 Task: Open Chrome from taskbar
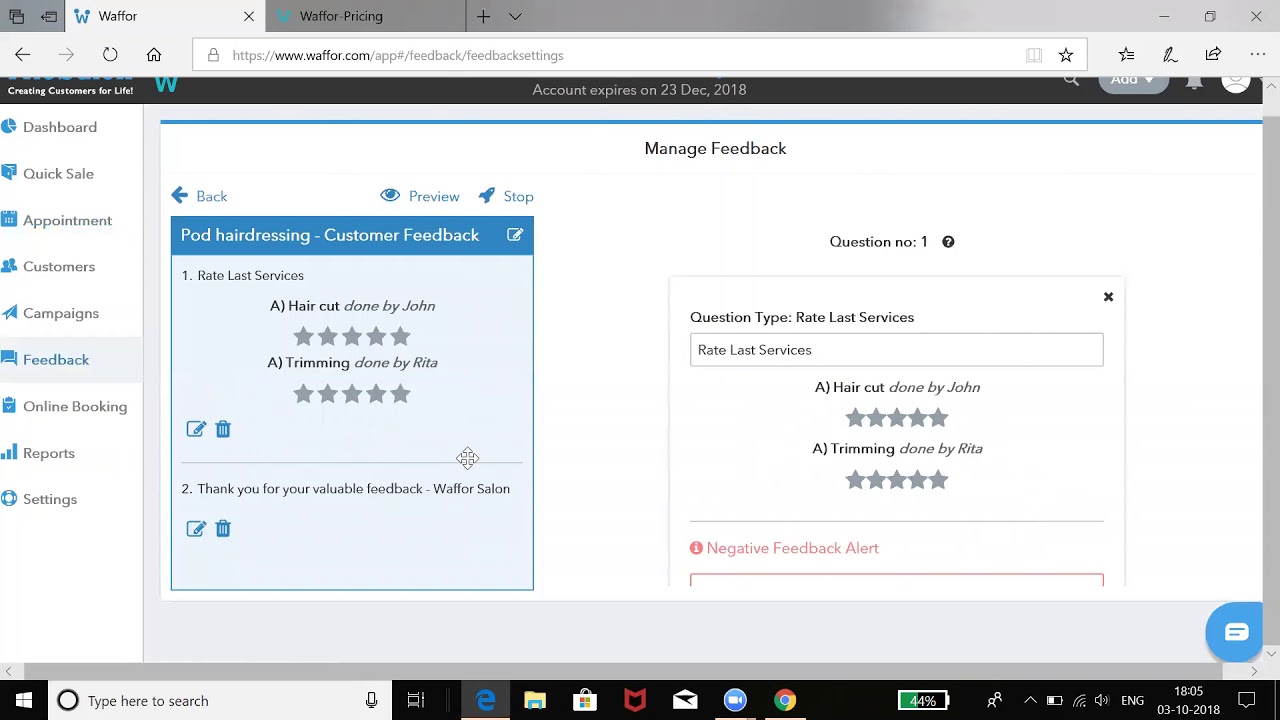pos(785,701)
